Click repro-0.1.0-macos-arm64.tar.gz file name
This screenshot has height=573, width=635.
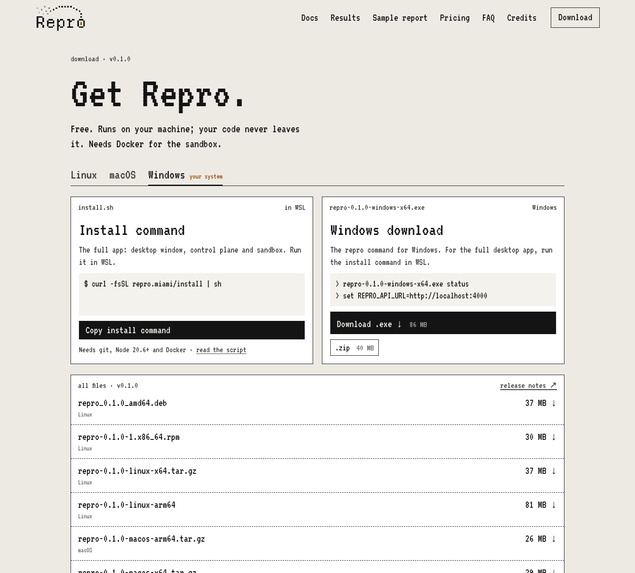click(141, 539)
